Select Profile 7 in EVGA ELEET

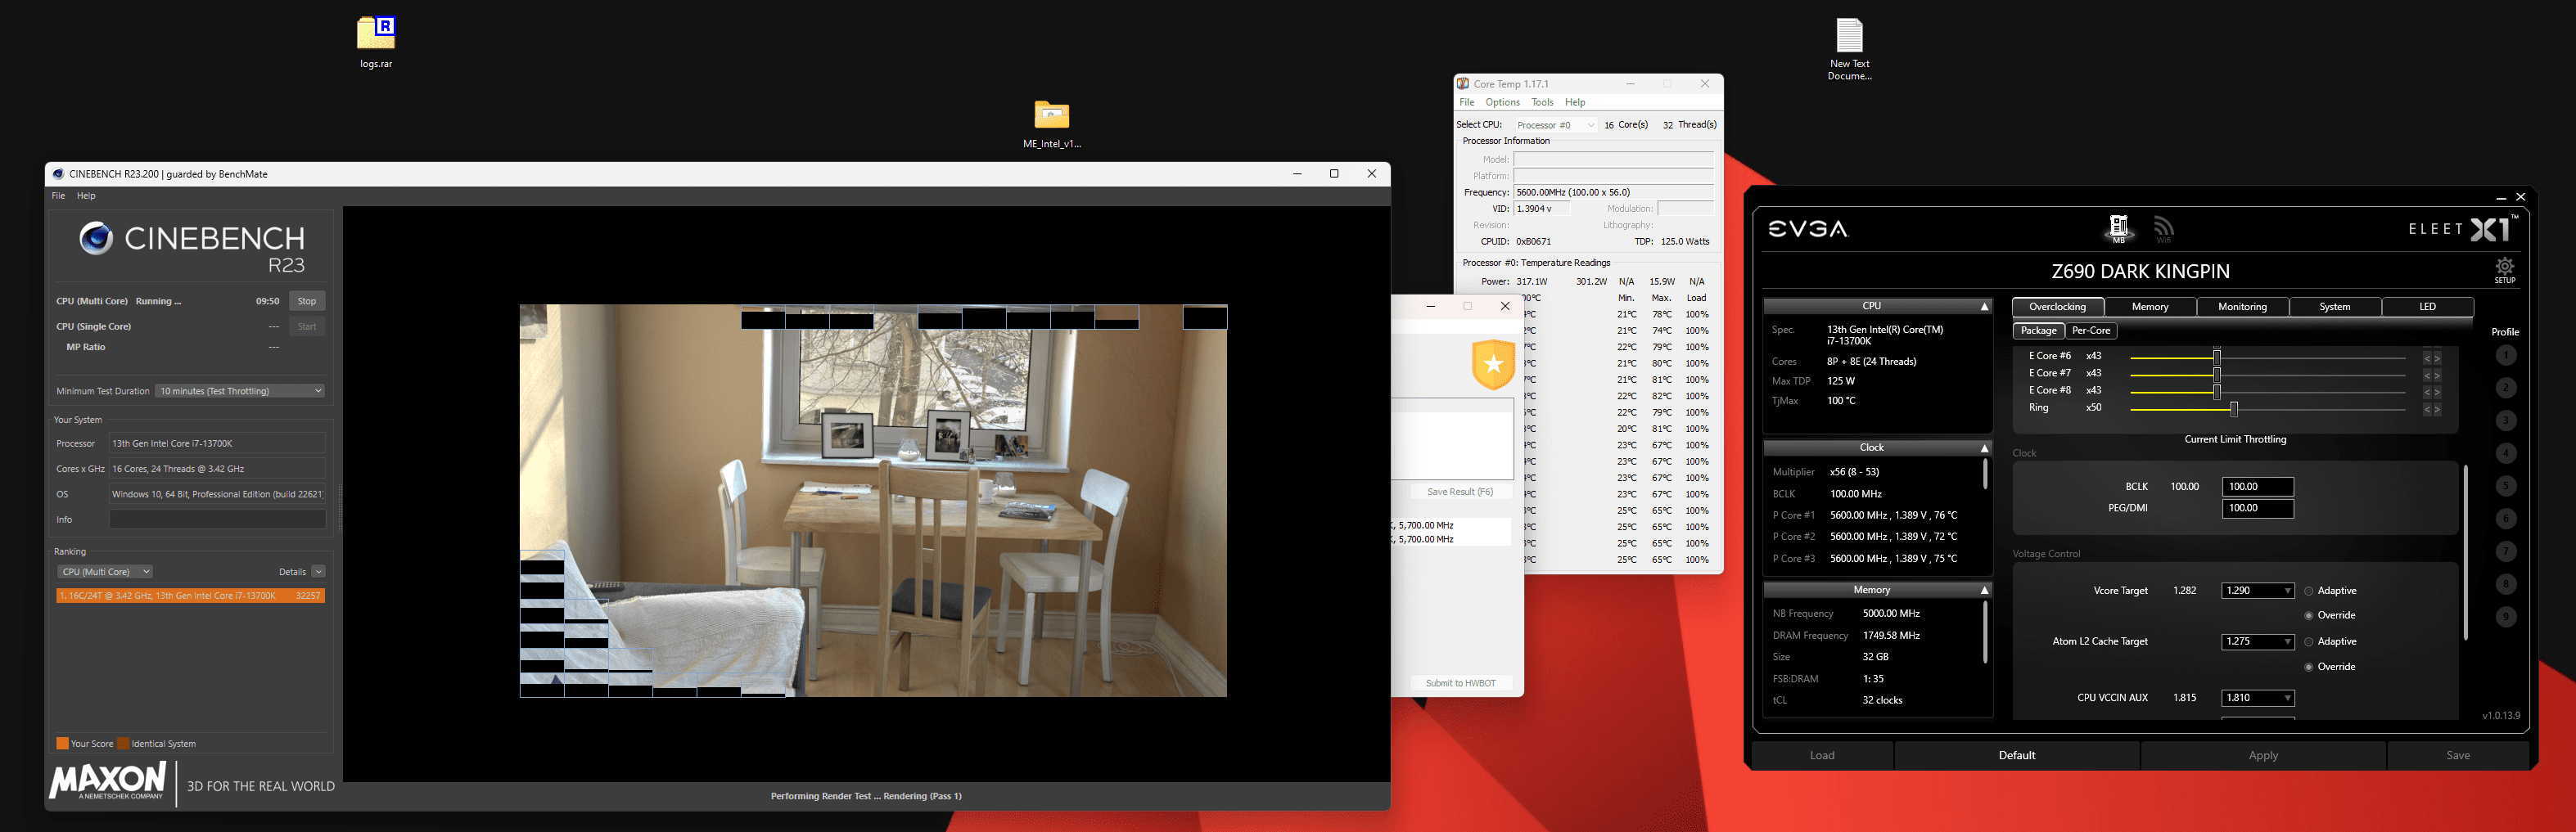click(x=2505, y=551)
